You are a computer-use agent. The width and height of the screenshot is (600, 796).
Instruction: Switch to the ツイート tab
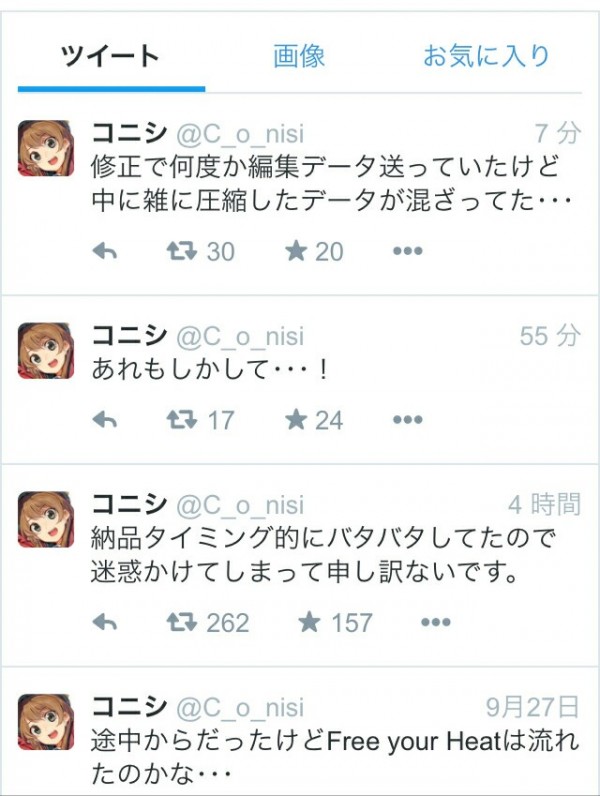click(x=110, y=56)
